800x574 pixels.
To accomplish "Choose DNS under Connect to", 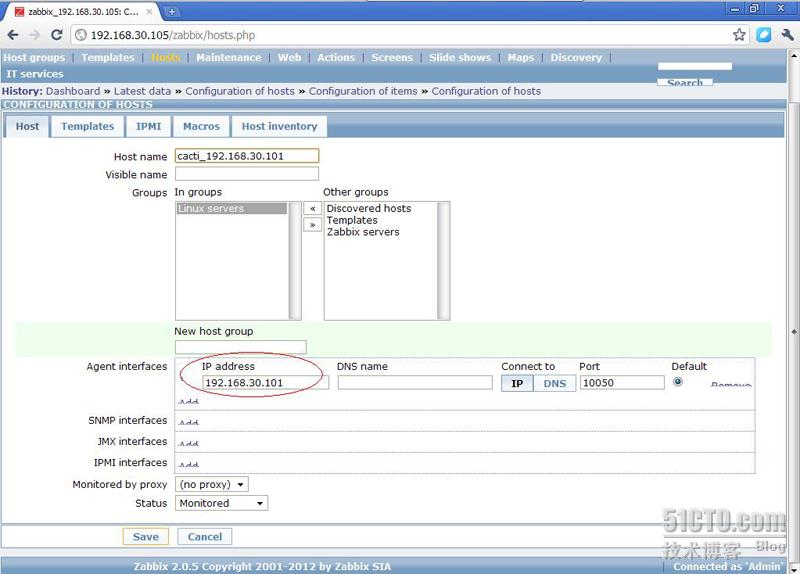I will [x=555, y=383].
